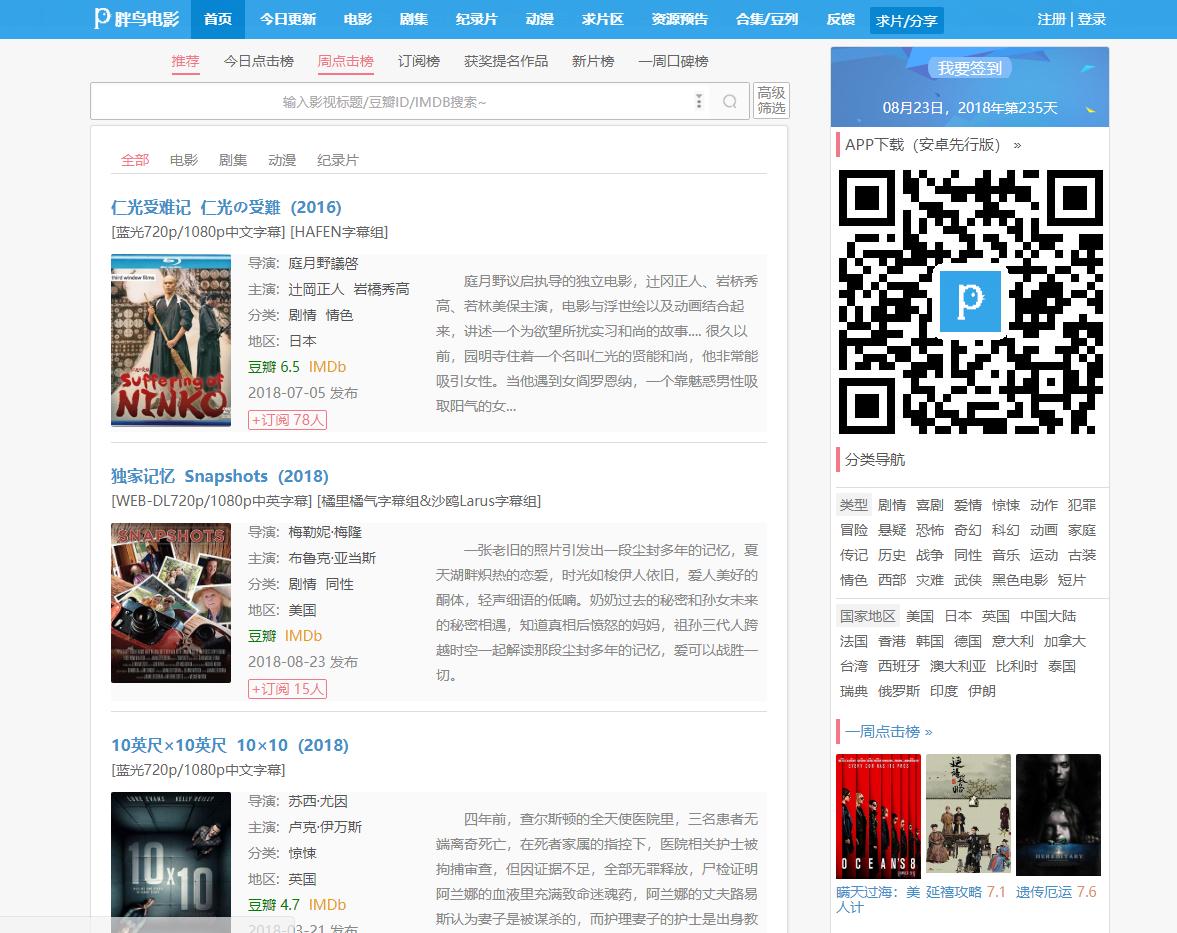Filter by region 伊朗 in sidebar
This screenshot has height=933, width=1177.
point(982,691)
